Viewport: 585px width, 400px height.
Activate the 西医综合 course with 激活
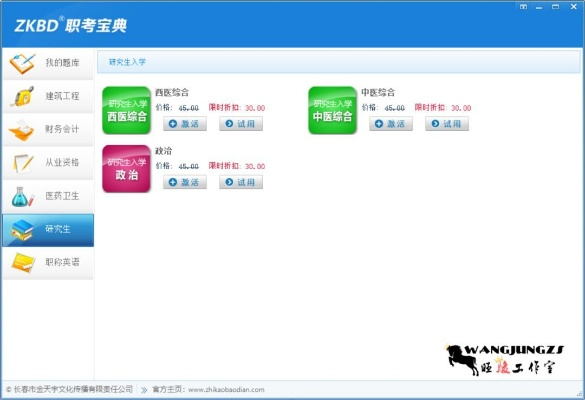coord(185,124)
